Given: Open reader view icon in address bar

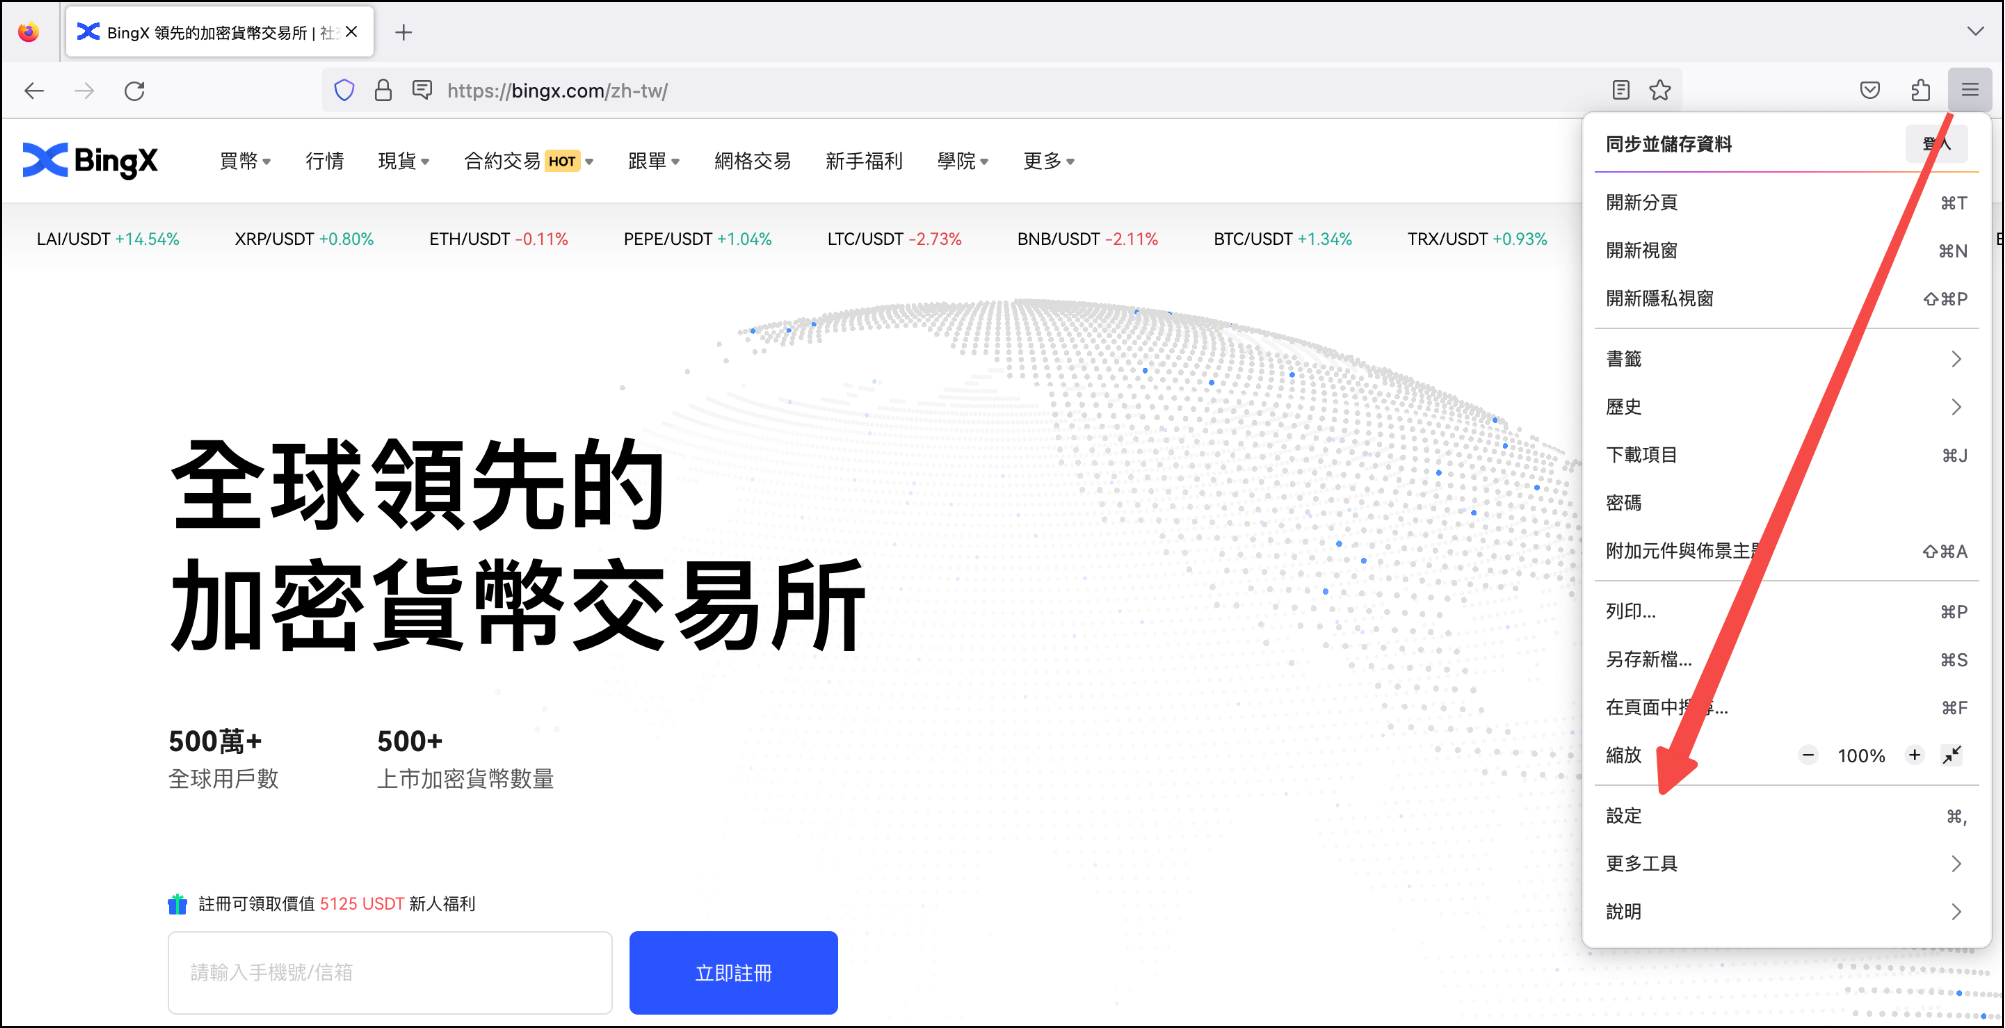Looking at the screenshot, I should (1621, 91).
